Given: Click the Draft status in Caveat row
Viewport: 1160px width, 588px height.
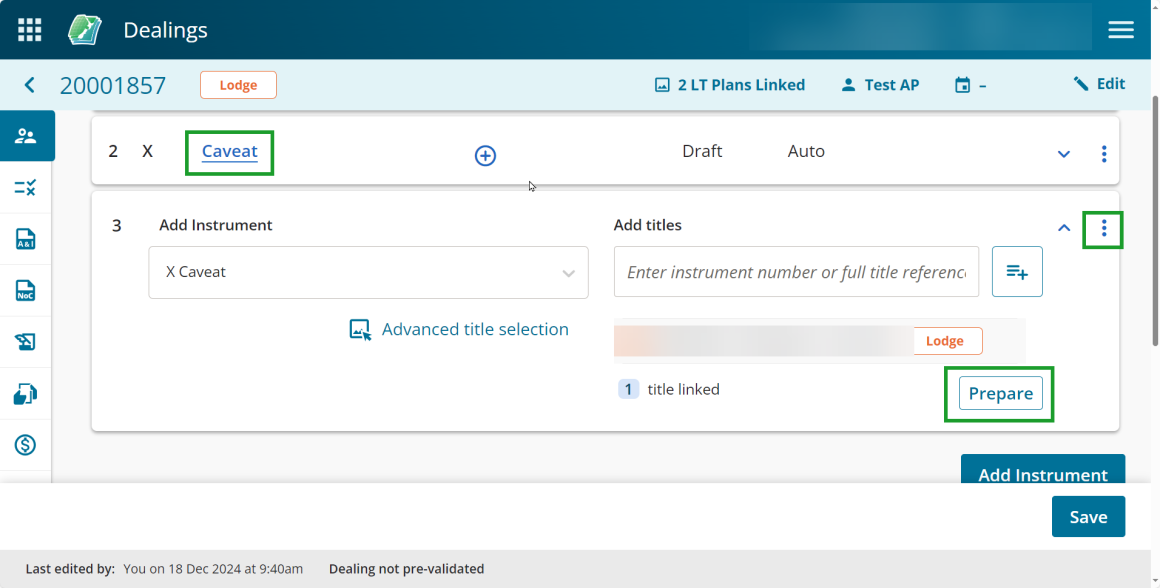Looking at the screenshot, I should pos(702,151).
